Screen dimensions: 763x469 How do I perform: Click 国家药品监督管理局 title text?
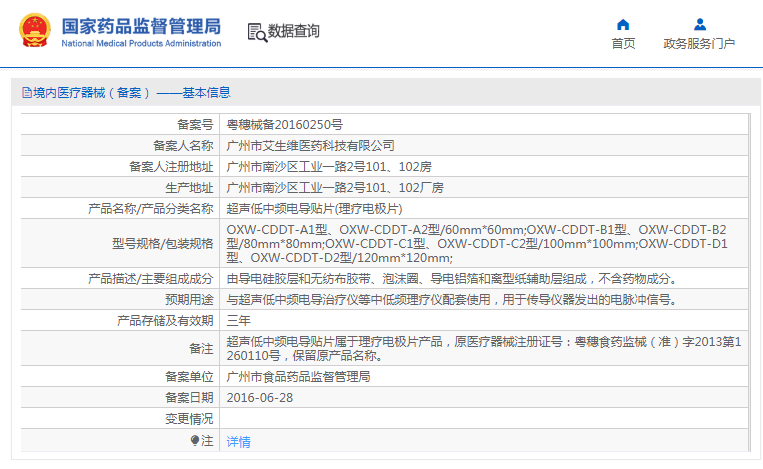141,26
